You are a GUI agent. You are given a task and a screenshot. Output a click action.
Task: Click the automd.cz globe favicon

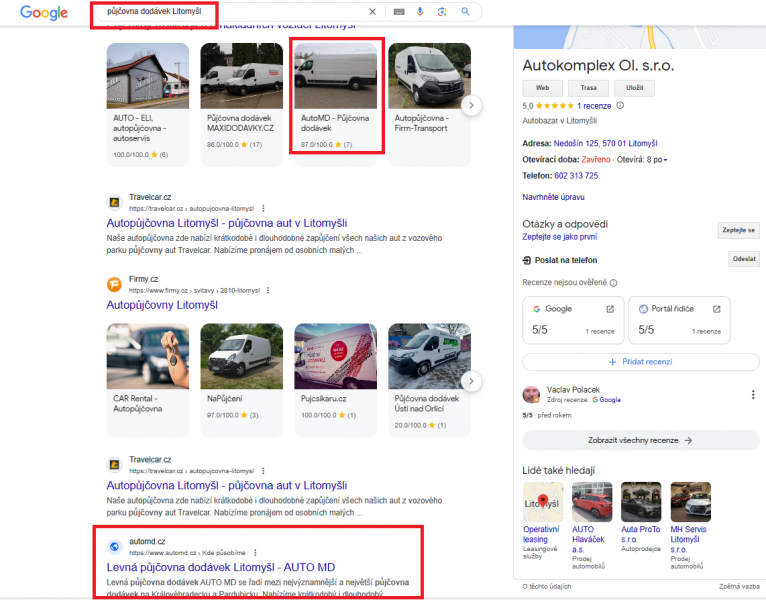(114, 547)
